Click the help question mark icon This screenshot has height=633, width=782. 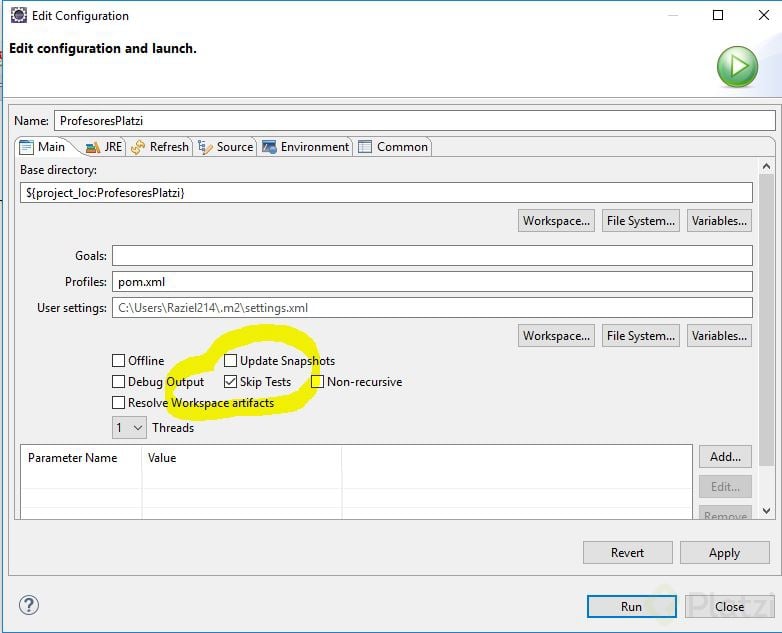(x=29, y=605)
